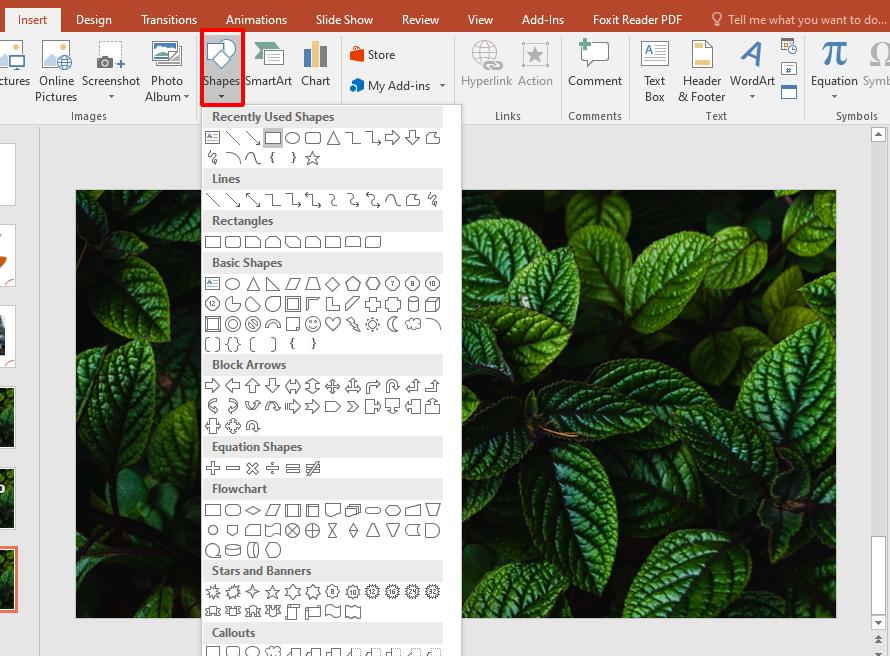Select the Smiley Face from Basic Shapes

coord(312,325)
